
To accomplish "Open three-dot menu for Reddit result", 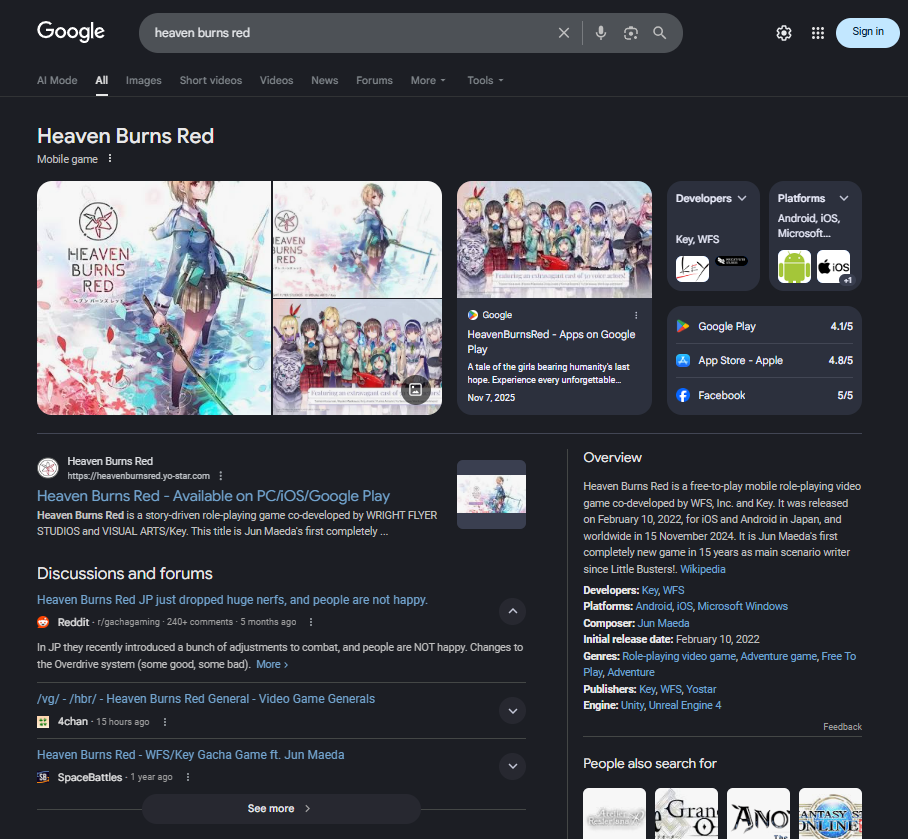I will point(311,622).
